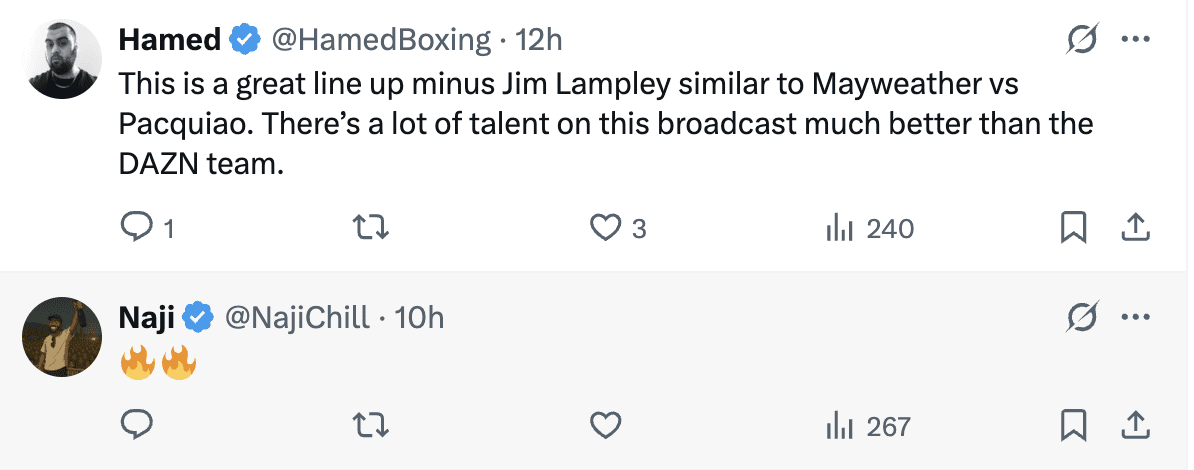Reply to Hamed's tweet

tap(135, 229)
